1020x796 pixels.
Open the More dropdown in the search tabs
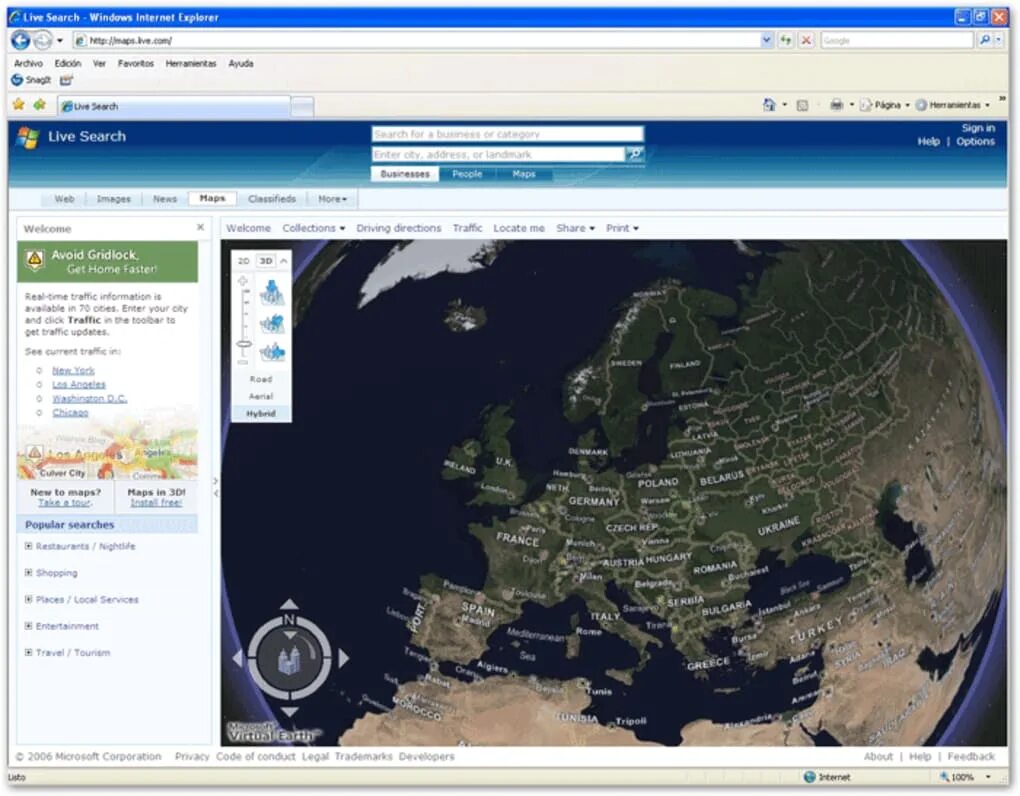[332, 199]
